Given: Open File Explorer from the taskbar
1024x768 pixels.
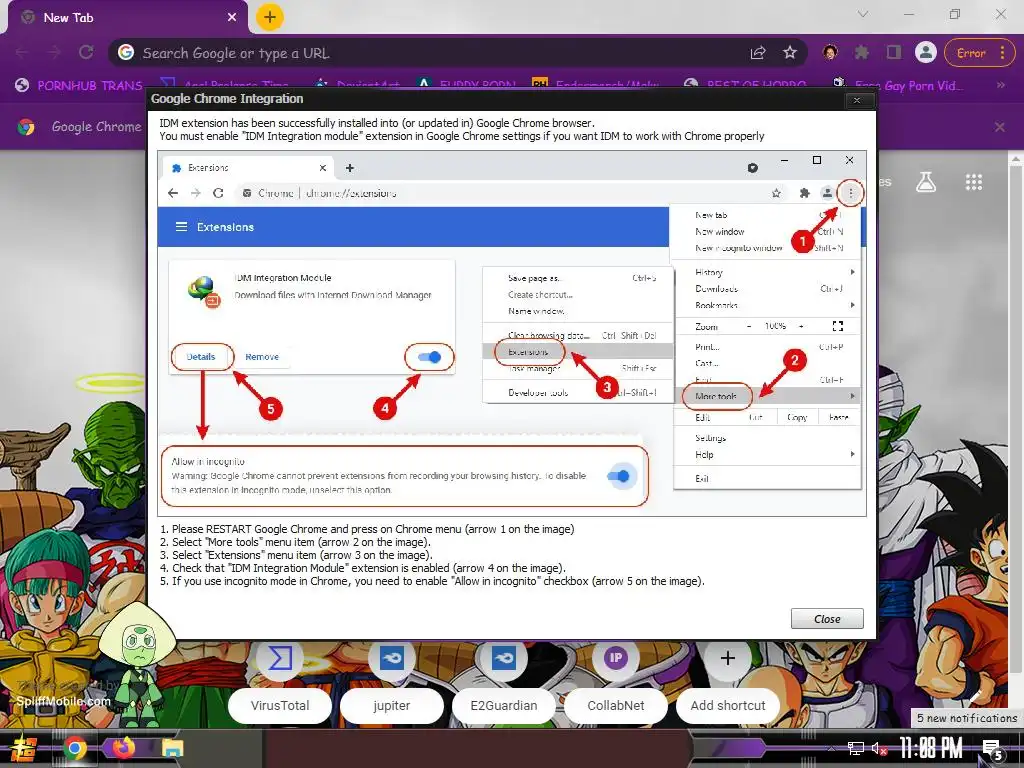Looking at the screenshot, I should [172, 748].
